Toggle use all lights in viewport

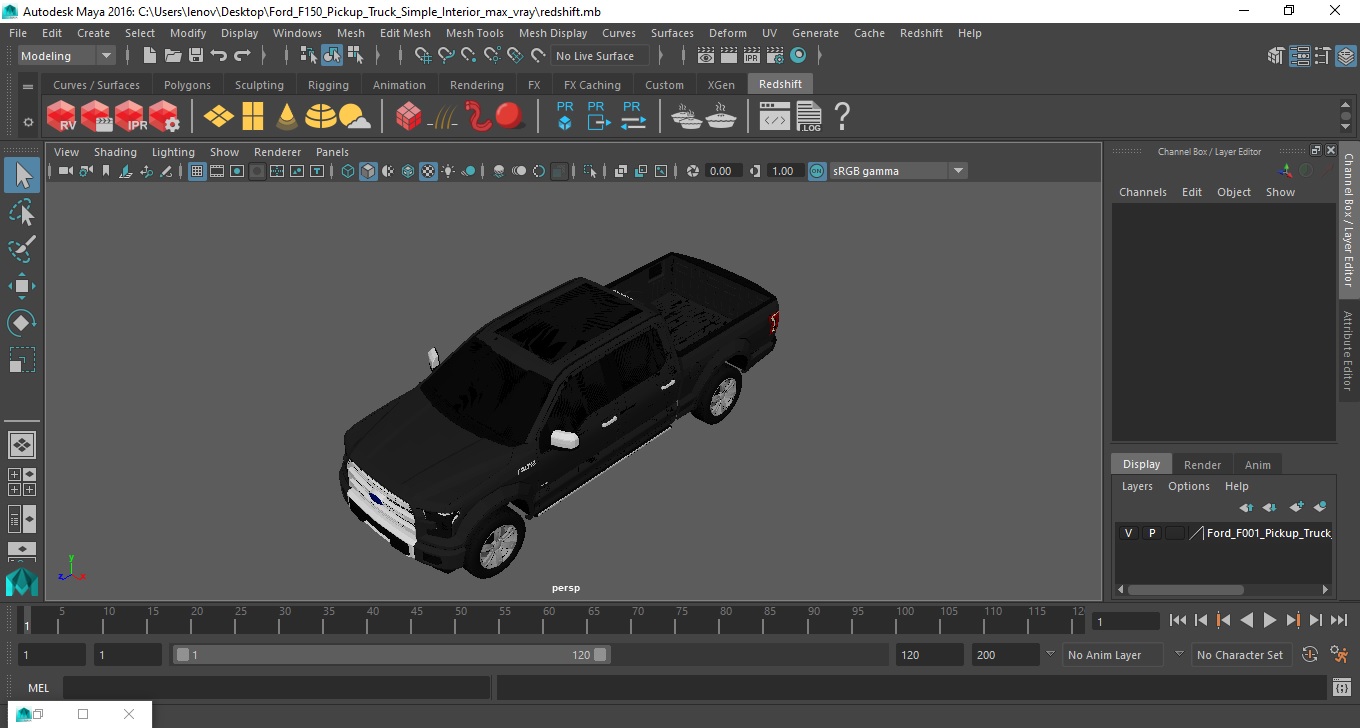point(448,171)
